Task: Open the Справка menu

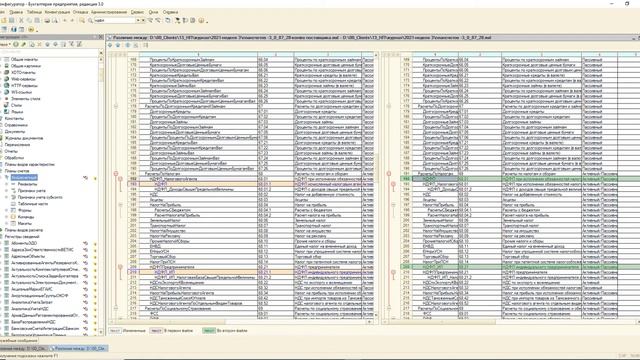Action: 170,12
